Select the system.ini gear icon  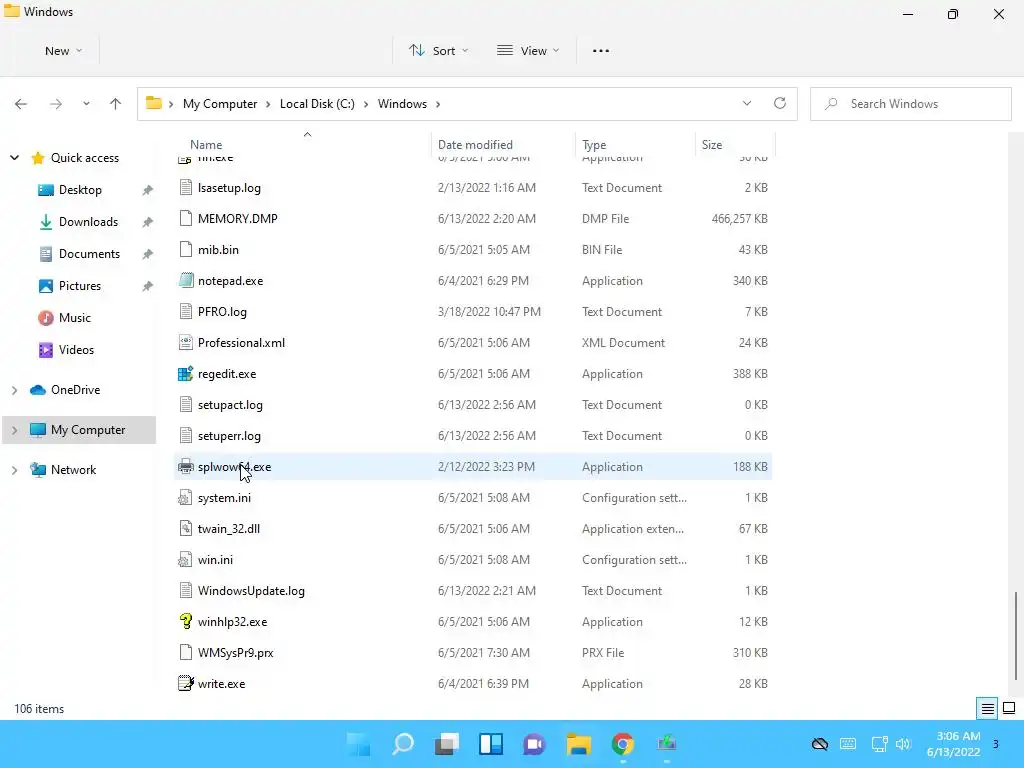185,498
